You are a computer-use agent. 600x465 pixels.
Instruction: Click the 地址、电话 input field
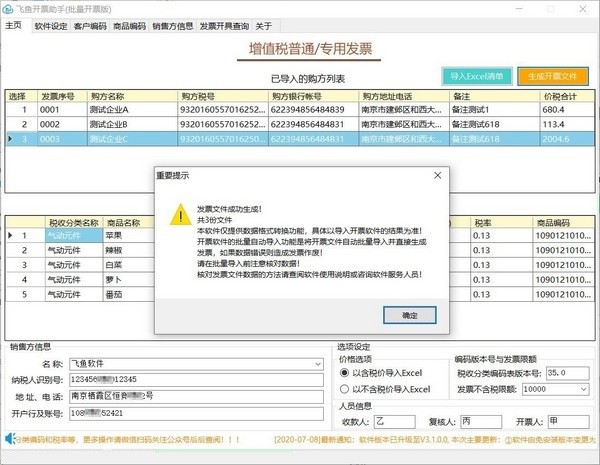coord(196,396)
